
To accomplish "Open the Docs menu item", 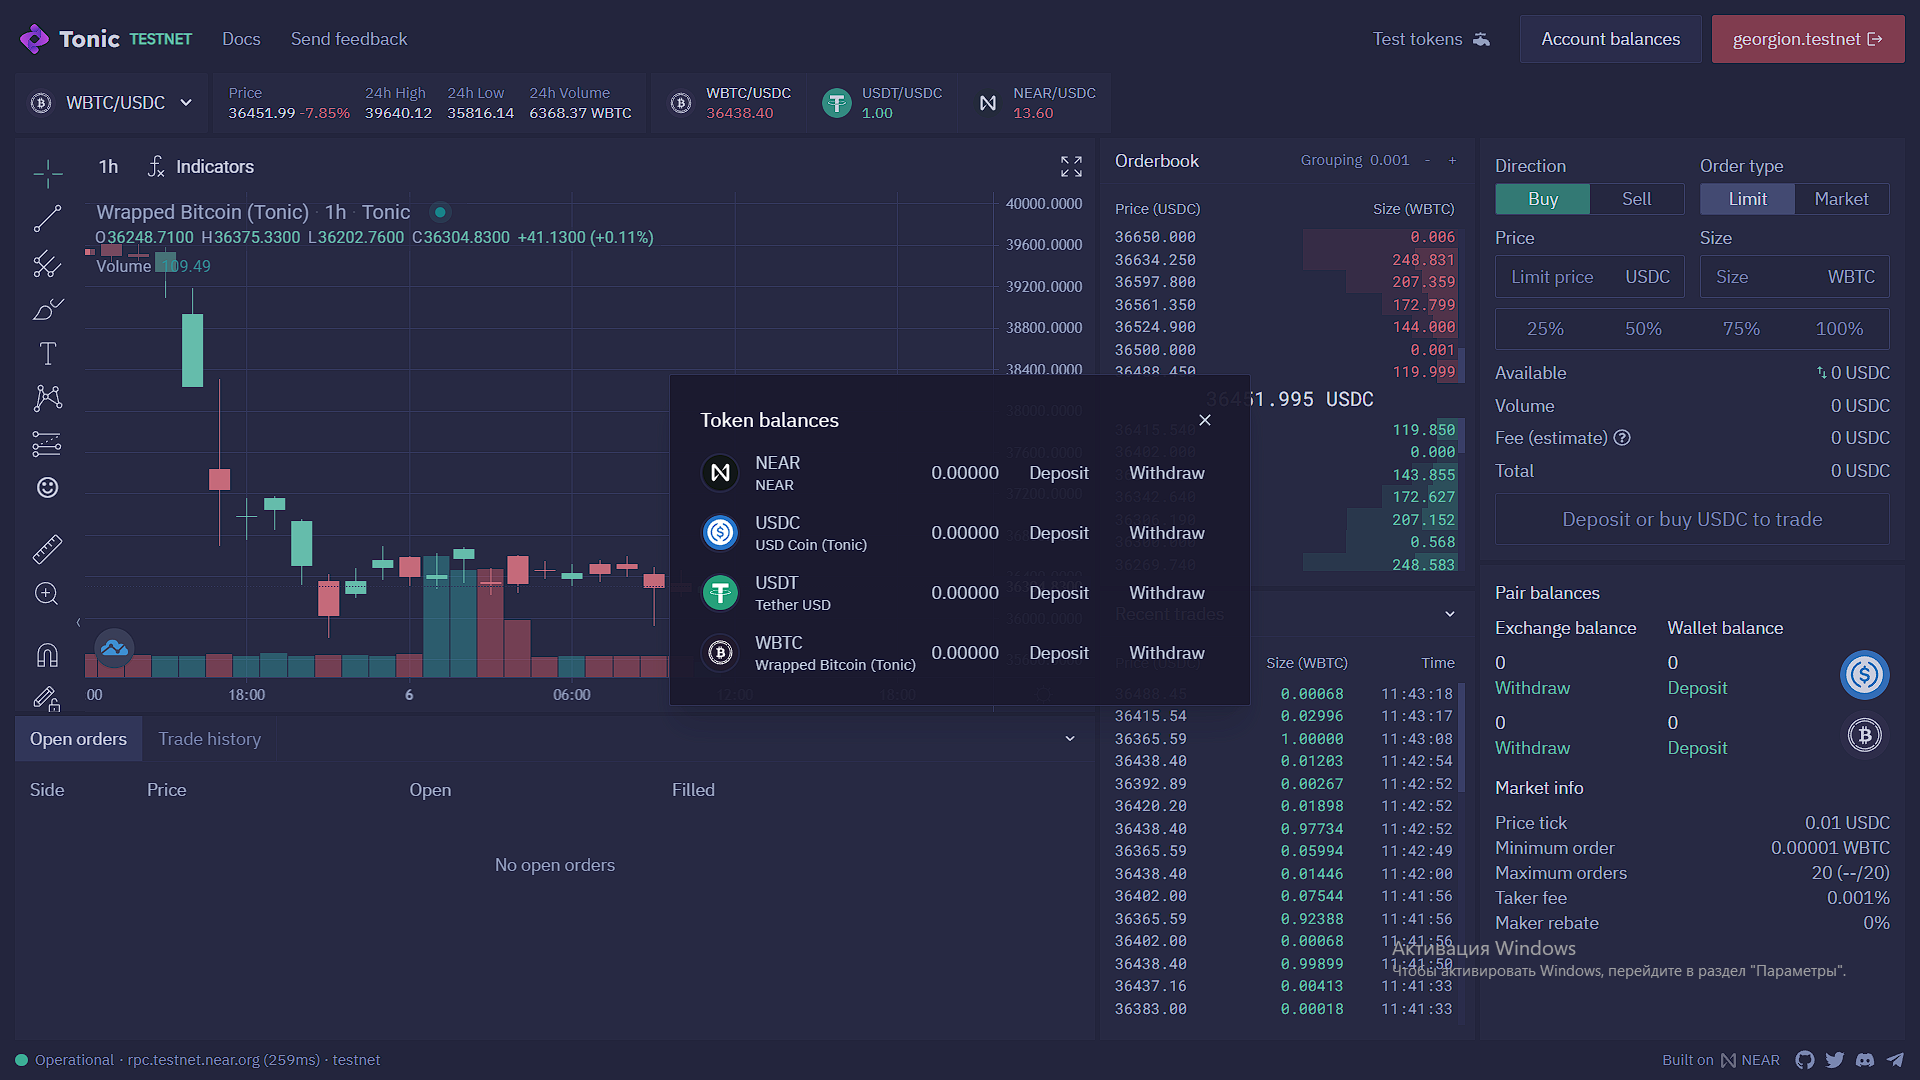I will [x=241, y=39].
